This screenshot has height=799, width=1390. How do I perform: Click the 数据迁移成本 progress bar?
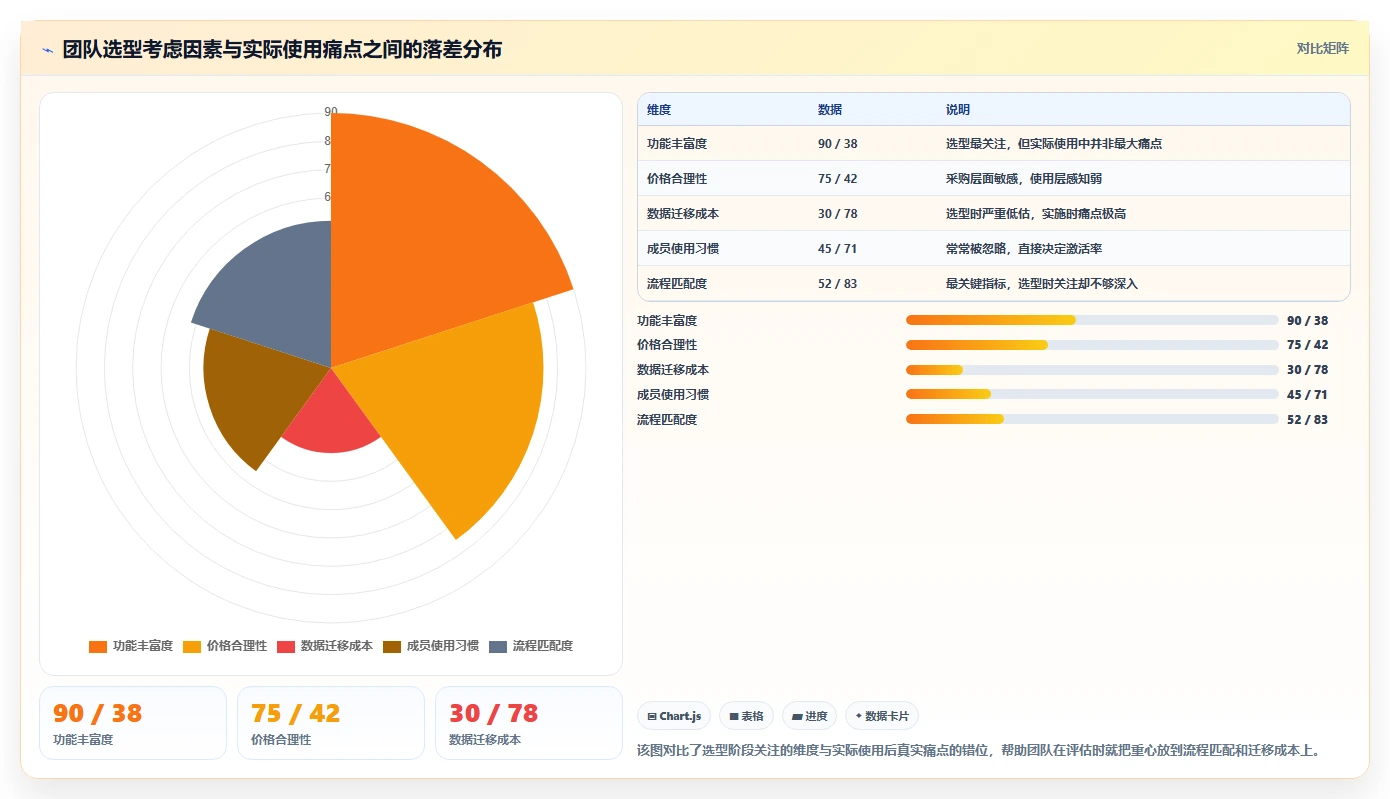(x=1092, y=370)
